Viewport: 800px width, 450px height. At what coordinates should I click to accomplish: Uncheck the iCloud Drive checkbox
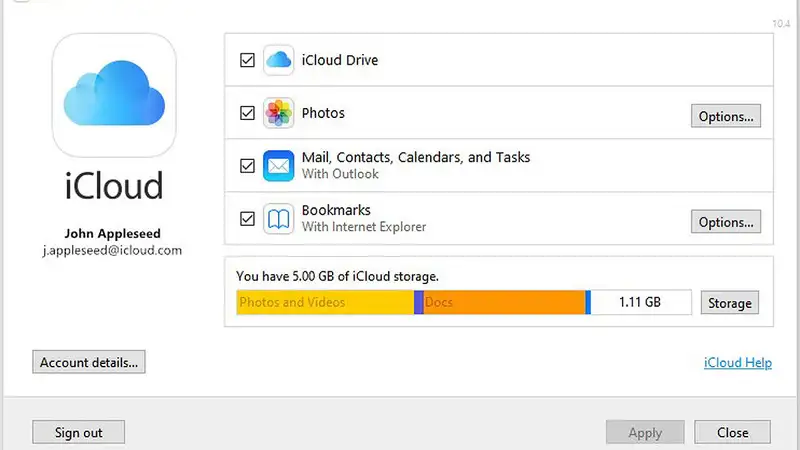247,60
